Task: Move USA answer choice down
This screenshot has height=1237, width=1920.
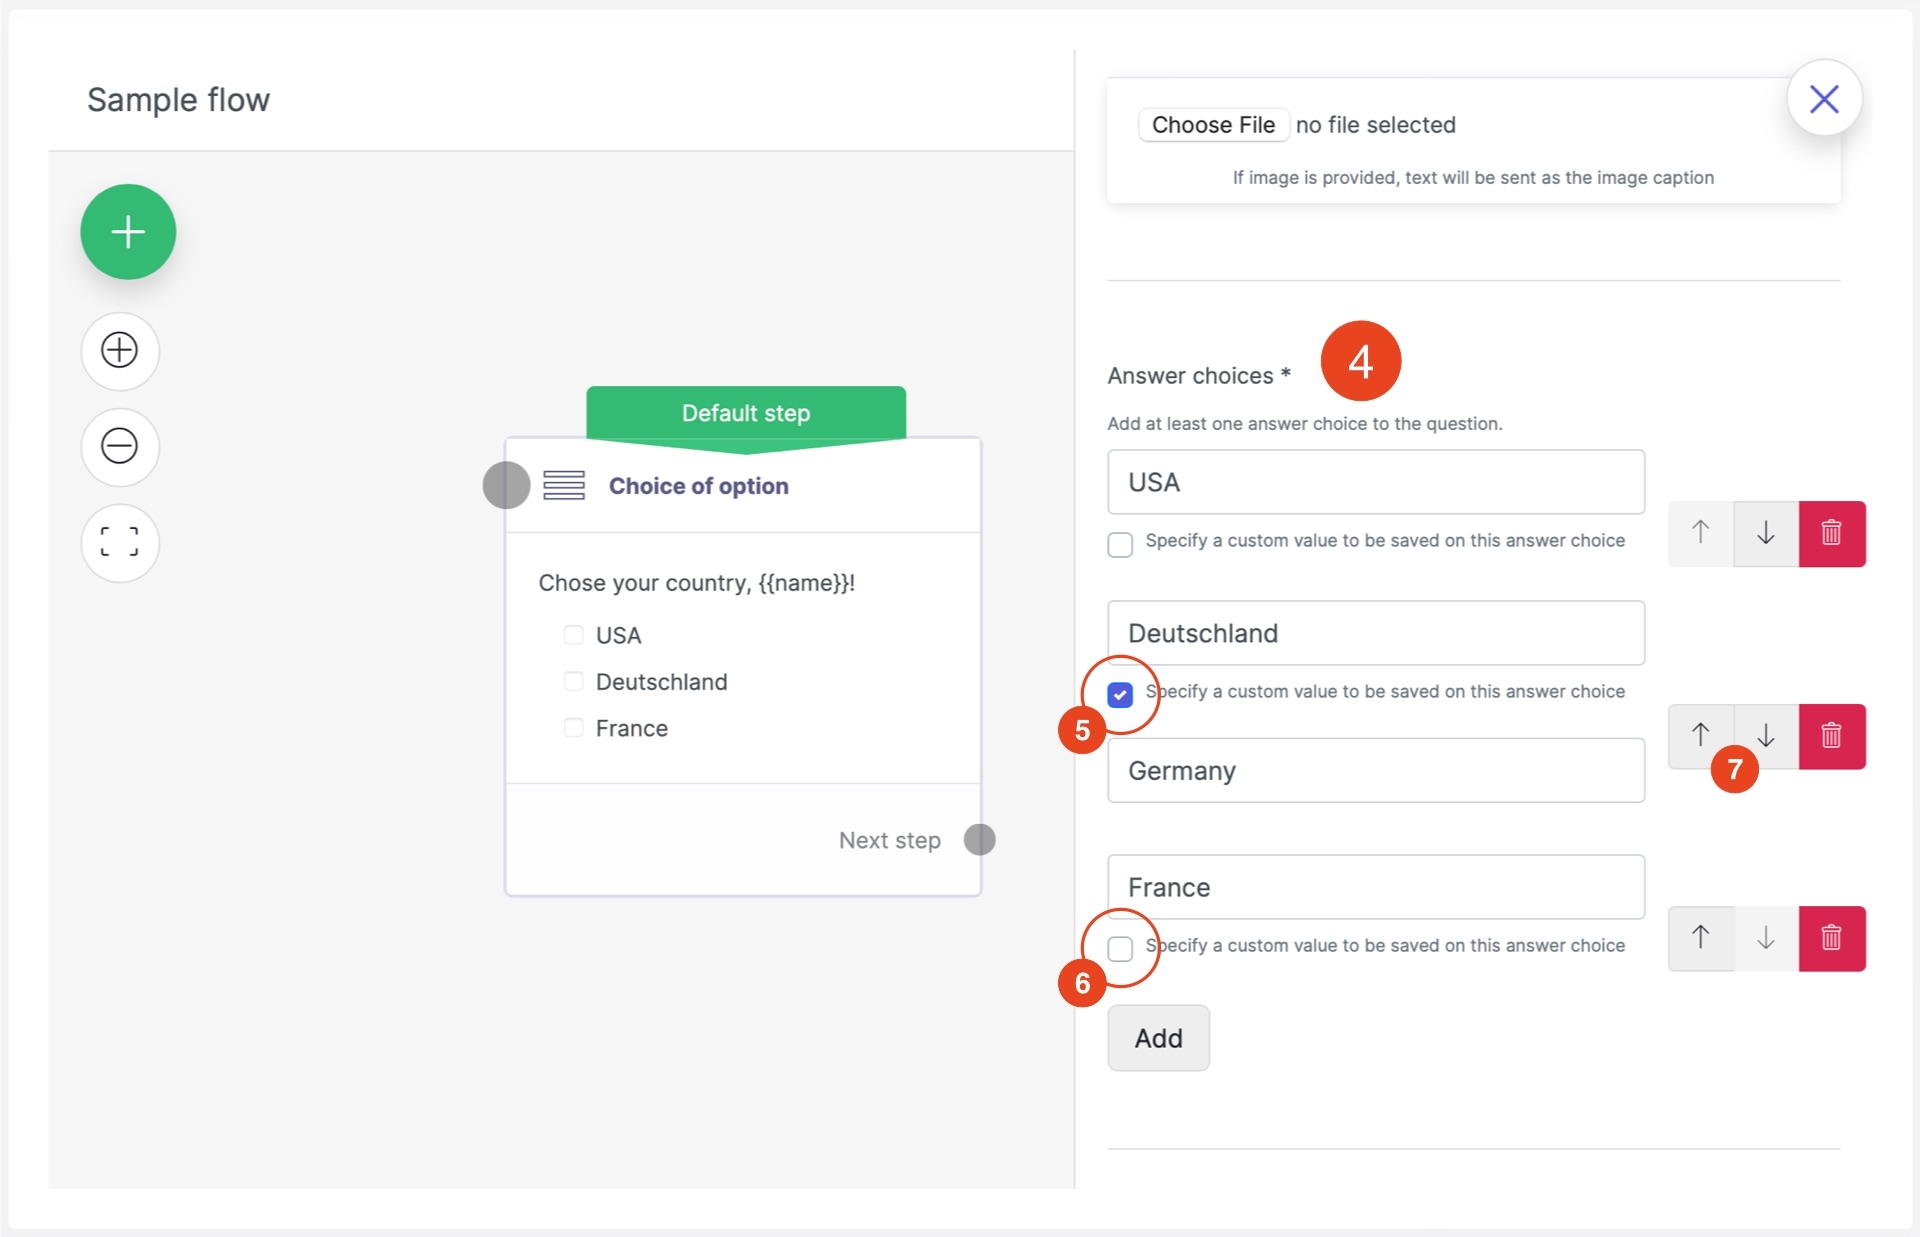Action: [1765, 533]
